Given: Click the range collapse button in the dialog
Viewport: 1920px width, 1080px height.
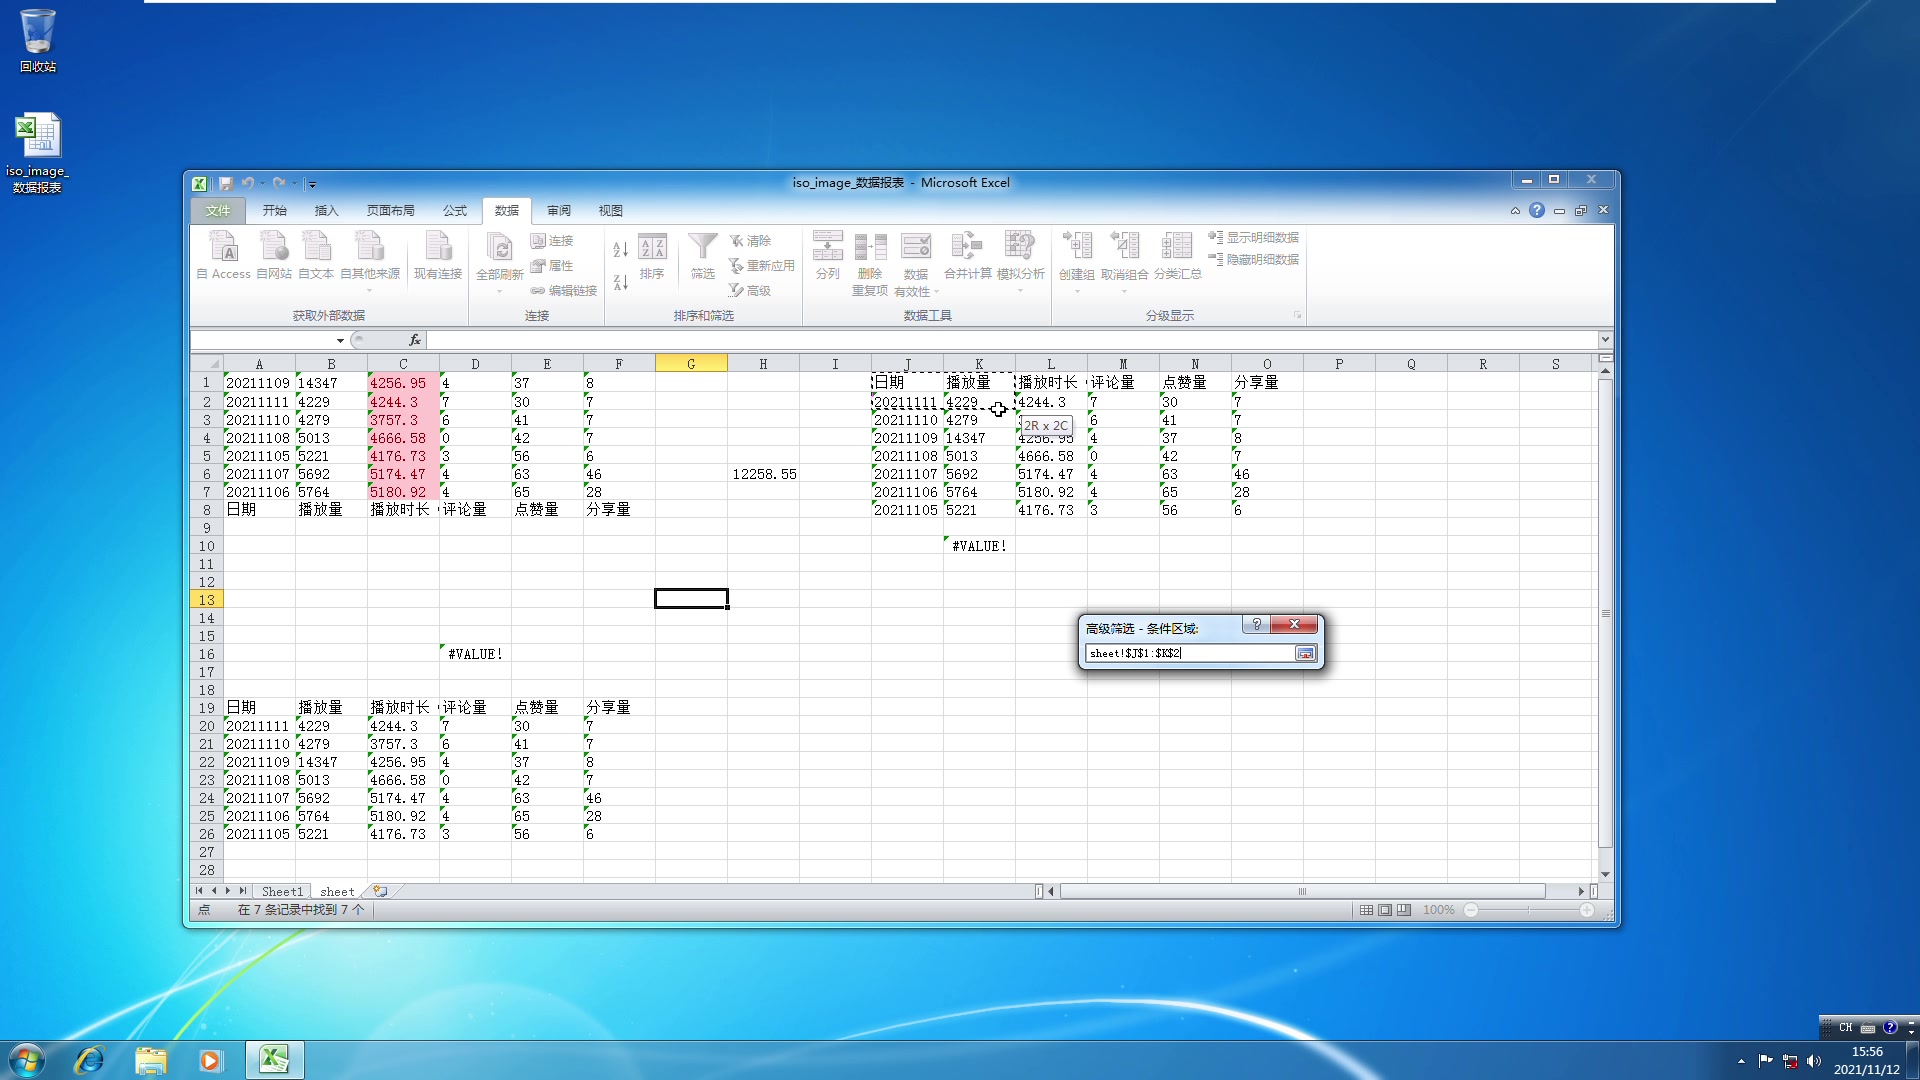Looking at the screenshot, I should [x=1305, y=653].
